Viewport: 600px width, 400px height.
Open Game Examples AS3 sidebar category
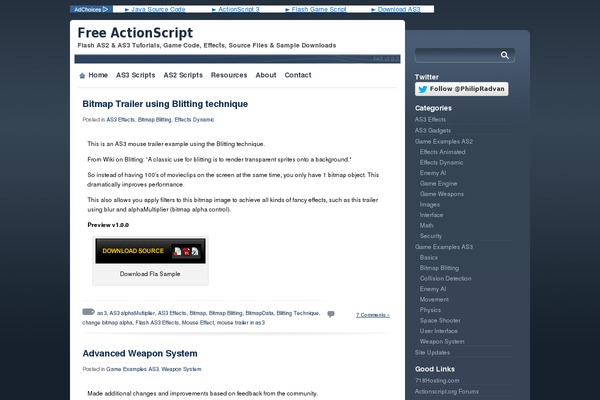click(x=443, y=247)
